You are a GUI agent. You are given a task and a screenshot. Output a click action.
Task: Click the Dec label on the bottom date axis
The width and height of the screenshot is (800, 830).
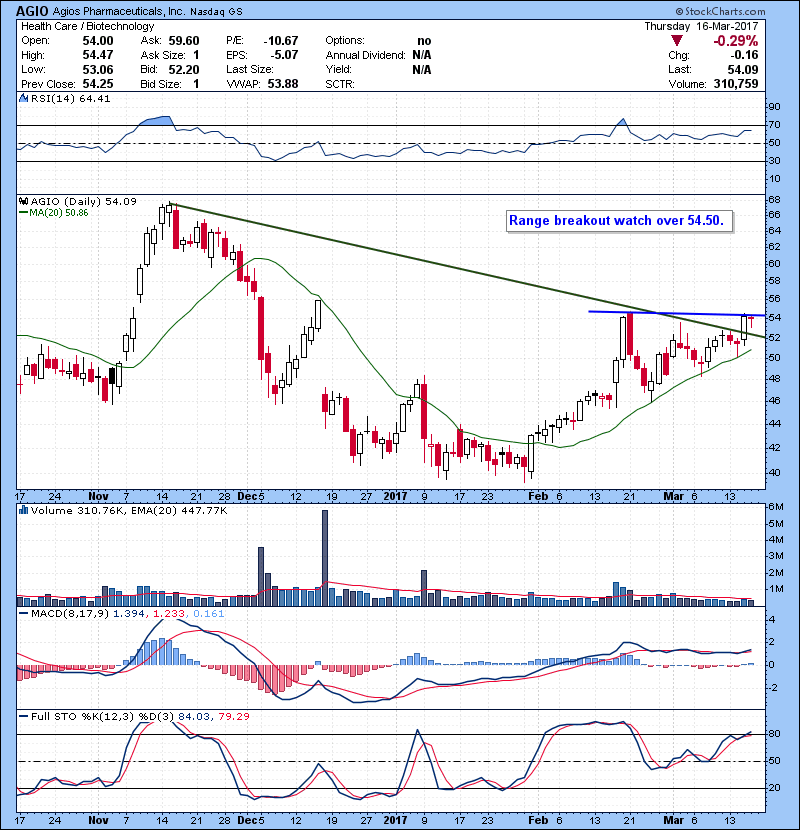pyautogui.click(x=247, y=820)
